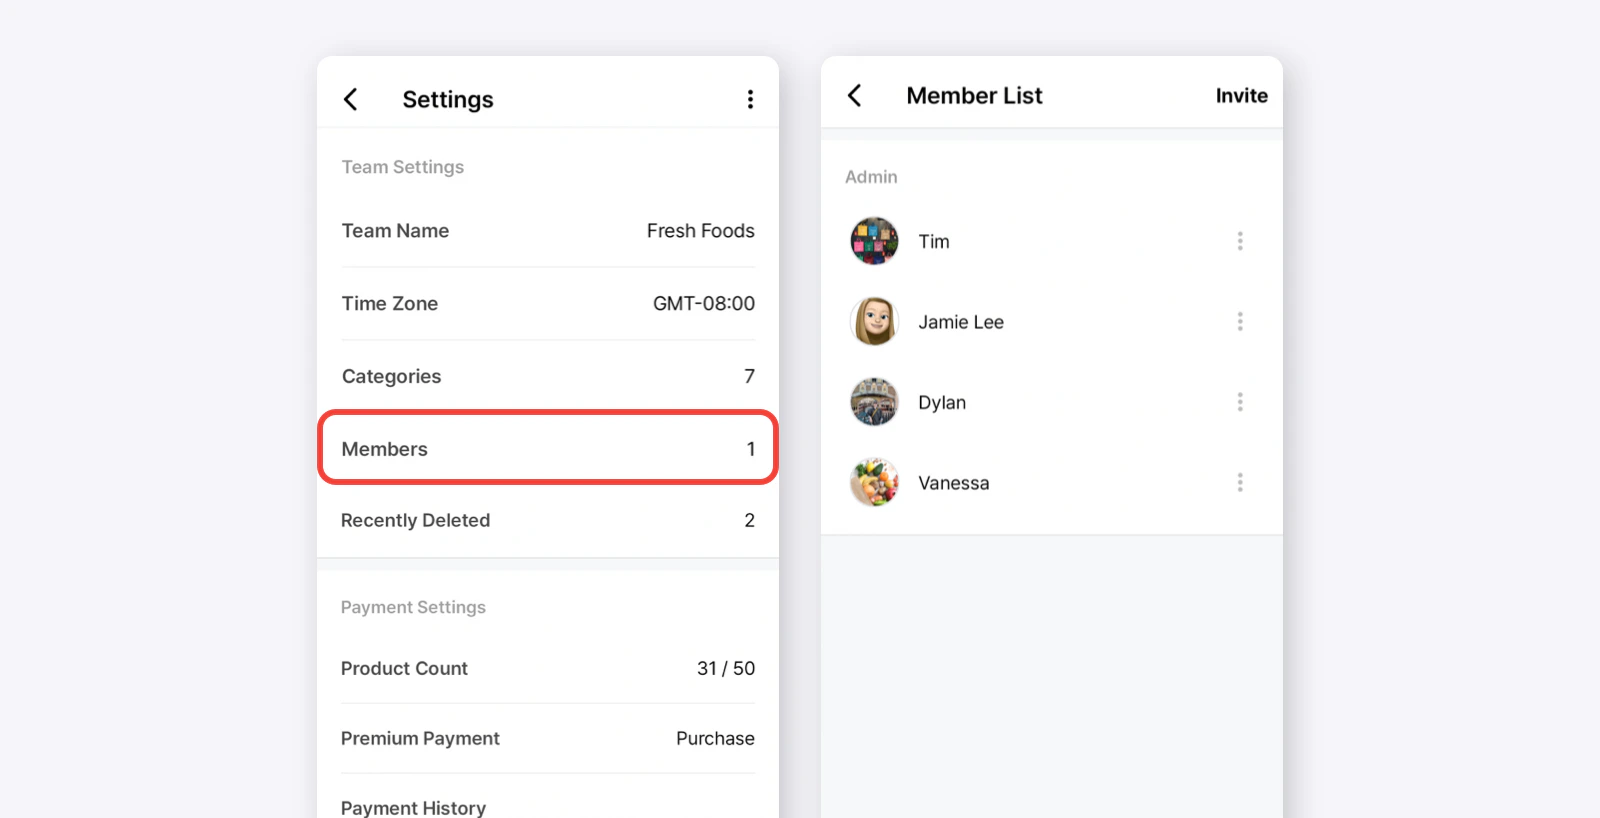Open Jamie Lee's member options menu

coord(1238,321)
